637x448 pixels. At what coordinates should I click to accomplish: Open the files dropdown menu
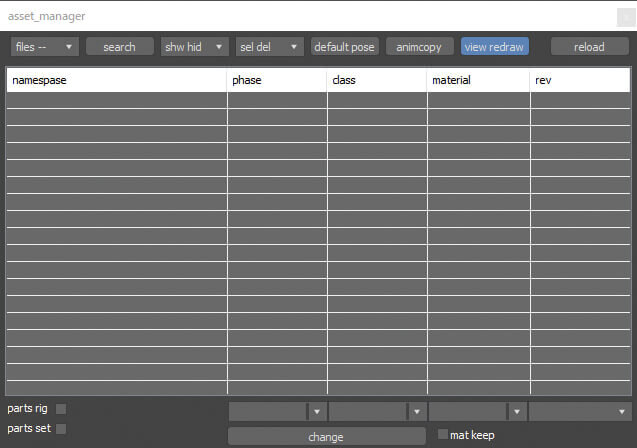[45, 47]
